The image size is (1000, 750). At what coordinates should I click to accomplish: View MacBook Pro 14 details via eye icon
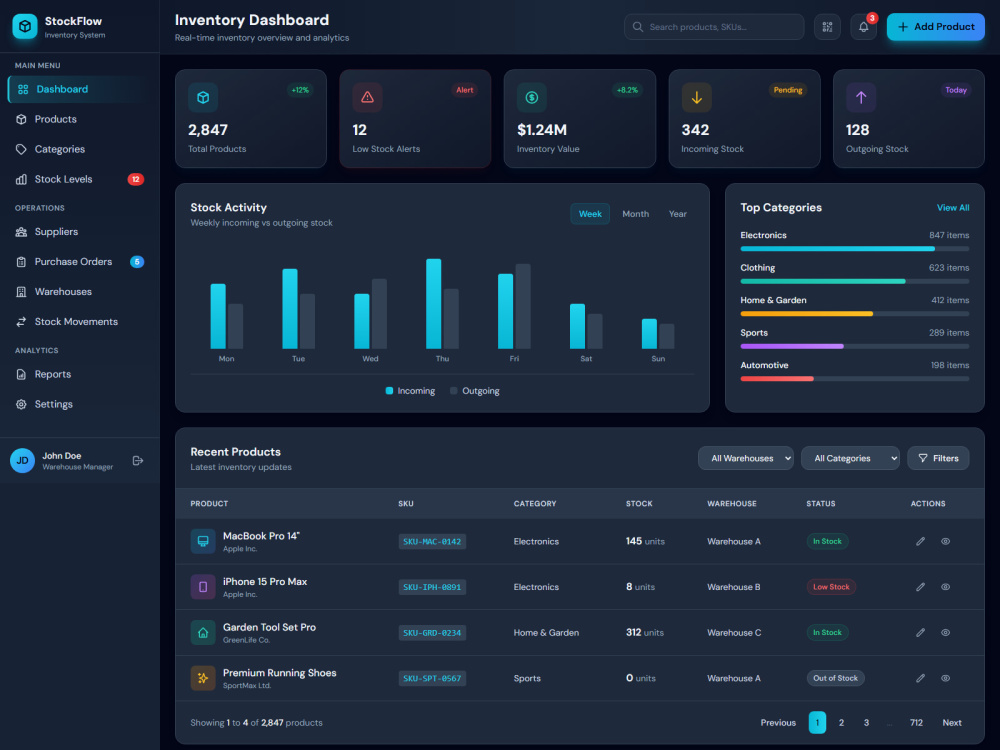coord(945,541)
